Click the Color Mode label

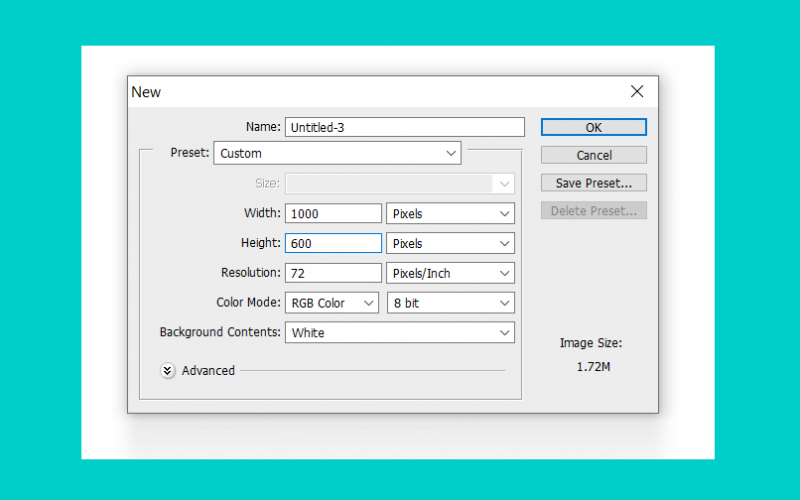(x=248, y=303)
